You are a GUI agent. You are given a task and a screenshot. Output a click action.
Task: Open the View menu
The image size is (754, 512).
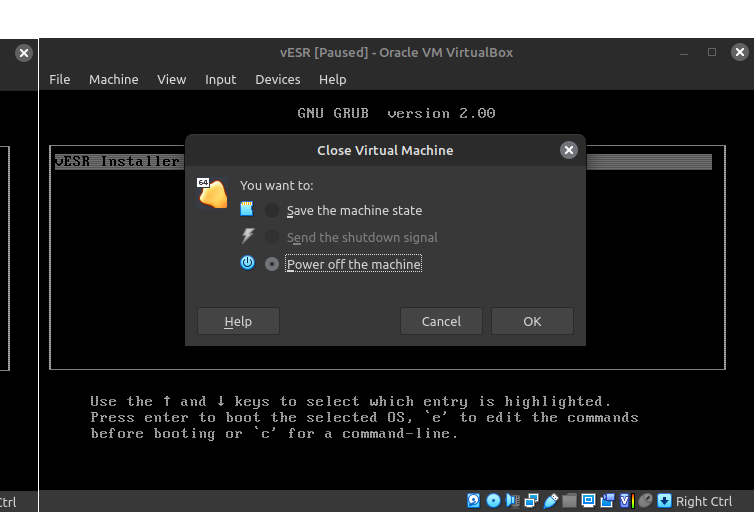pos(172,79)
